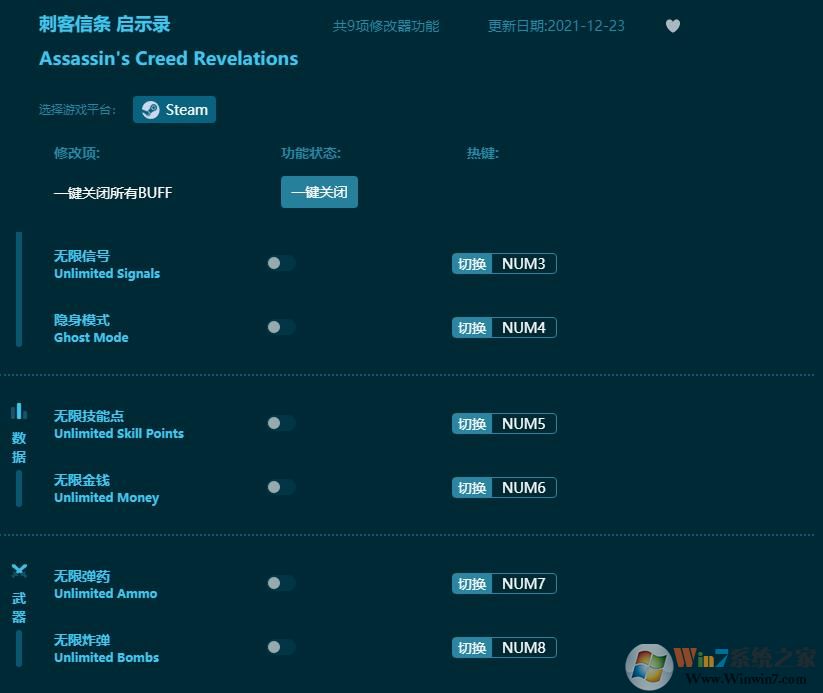The image size is (823, 693).
Task: Click 切换 button for Unlimited Ammo
Action: pos(470,583)
